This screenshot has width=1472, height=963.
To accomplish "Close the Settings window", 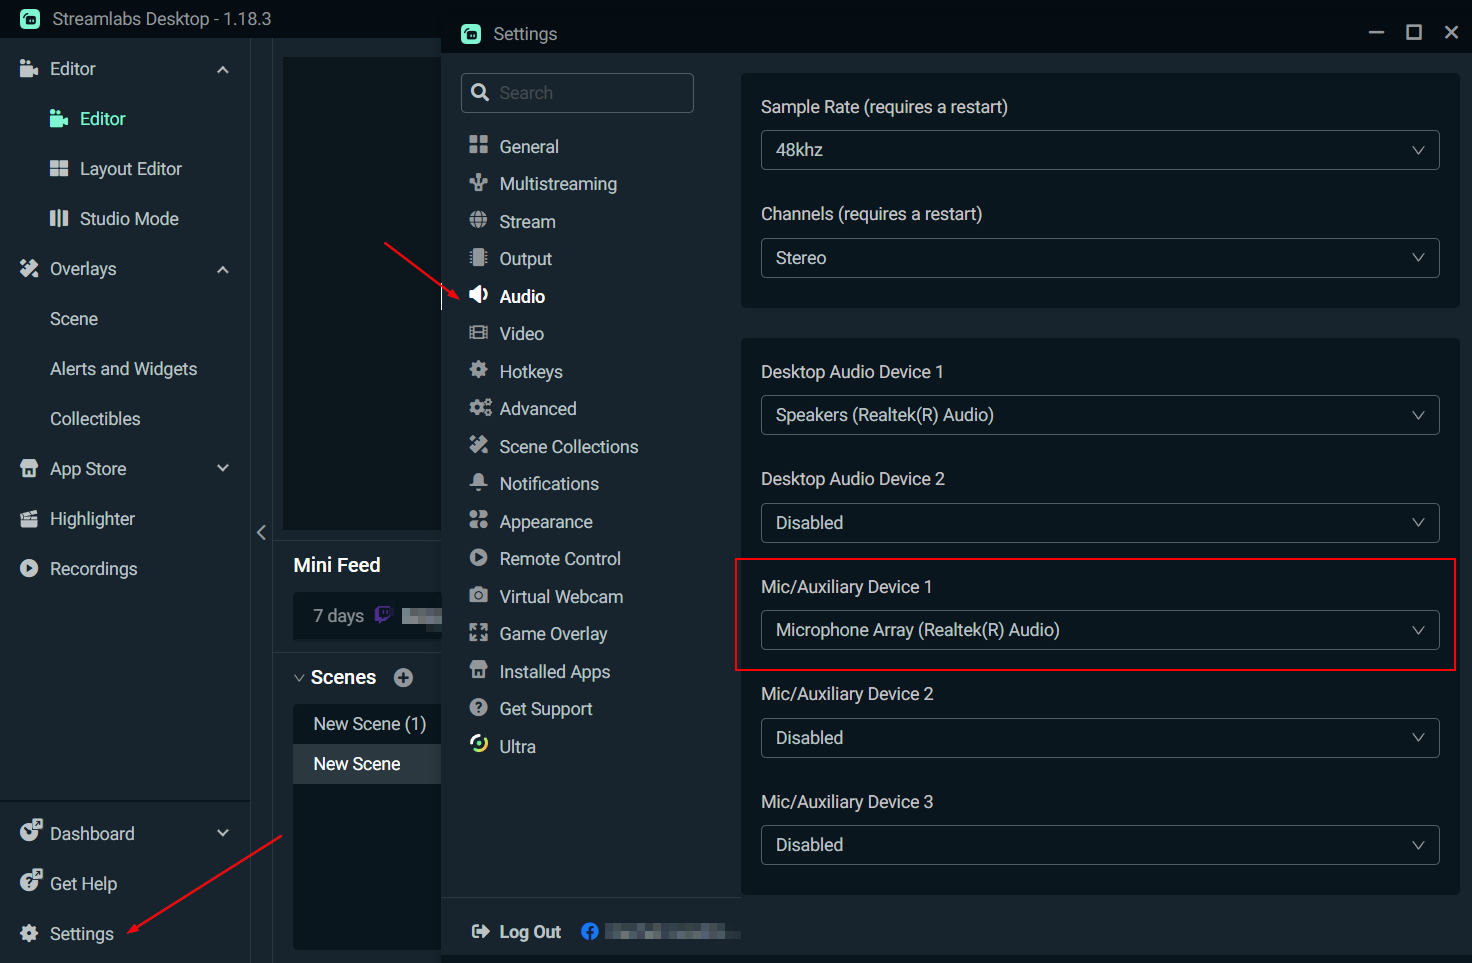I will click(1451, 33).
